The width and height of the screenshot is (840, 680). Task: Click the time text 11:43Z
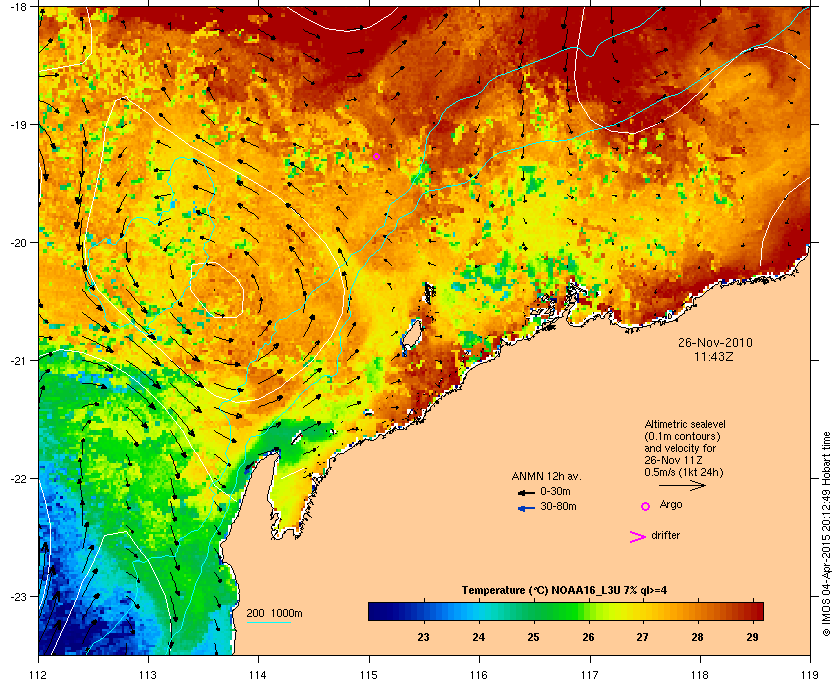pyautogui.click(x=714, y=356)
